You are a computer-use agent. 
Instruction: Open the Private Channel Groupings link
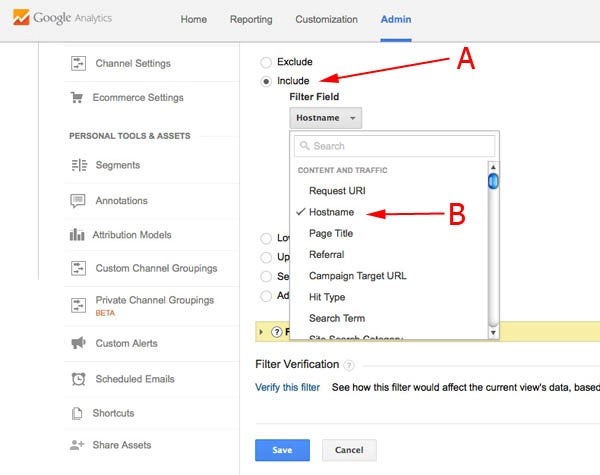pos(155,300)
